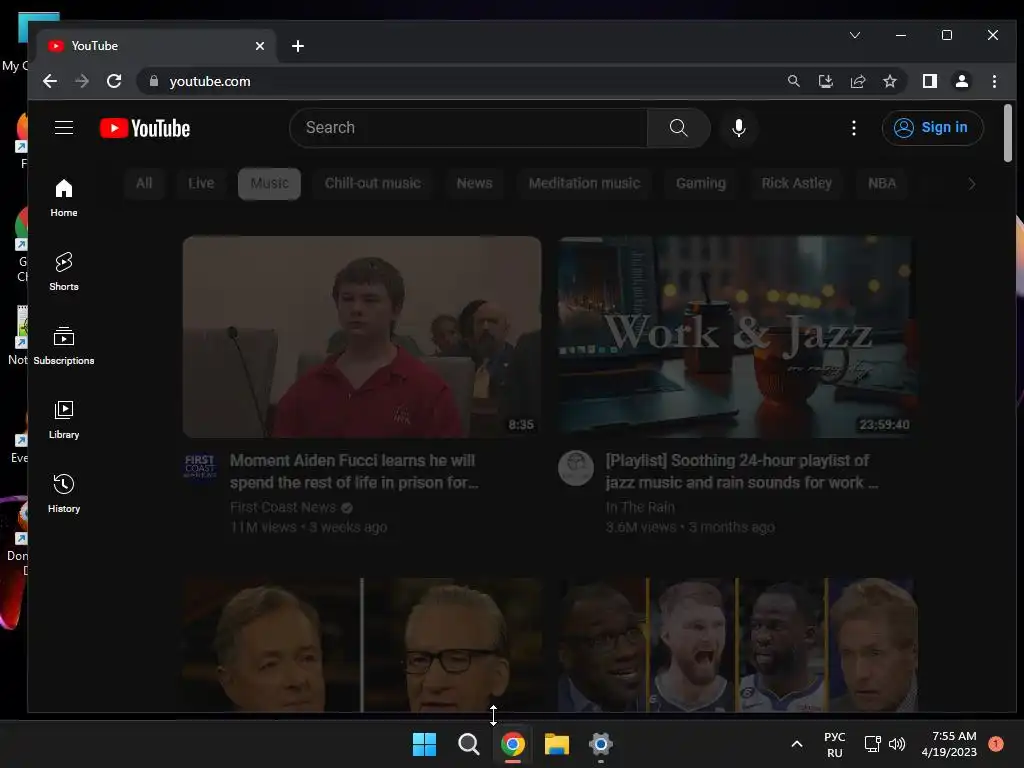This screenshot has width=1024, height=768.
Task: Open Moment Aiden Fucci video title
Action: (354, 472)
